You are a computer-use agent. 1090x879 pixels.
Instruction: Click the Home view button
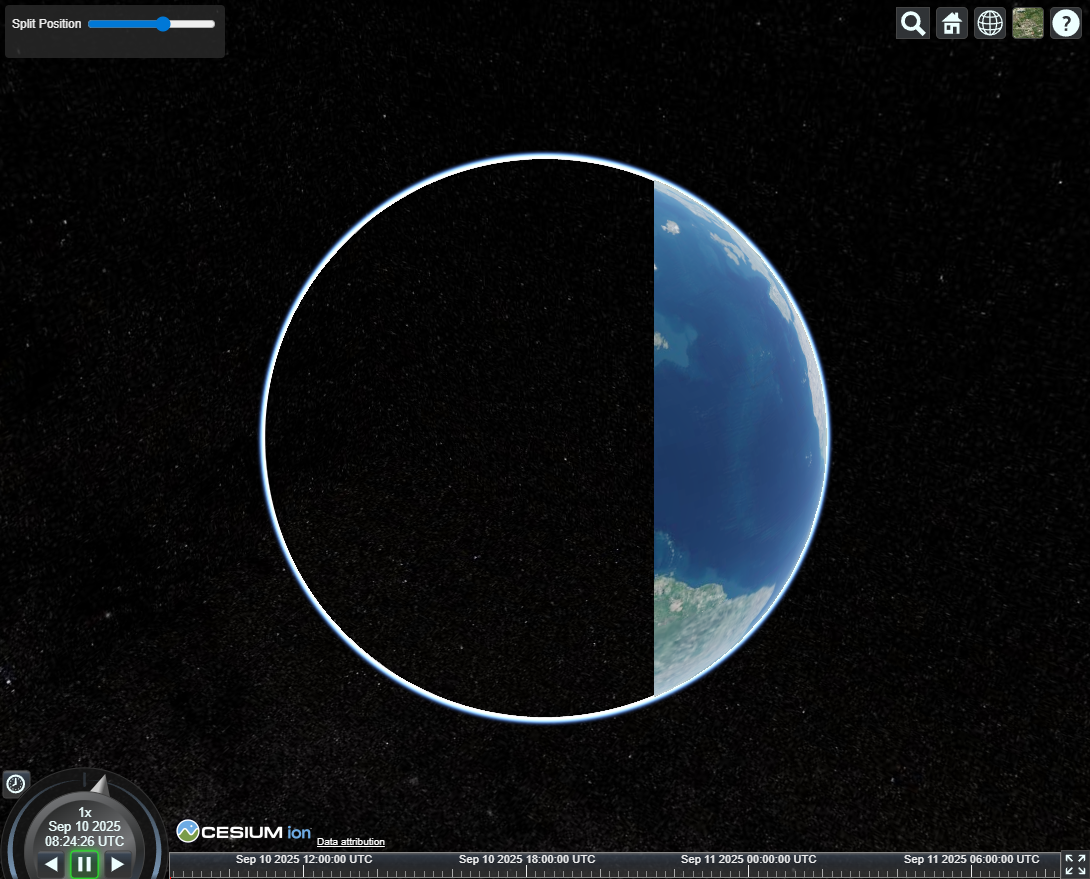(952, 24)
